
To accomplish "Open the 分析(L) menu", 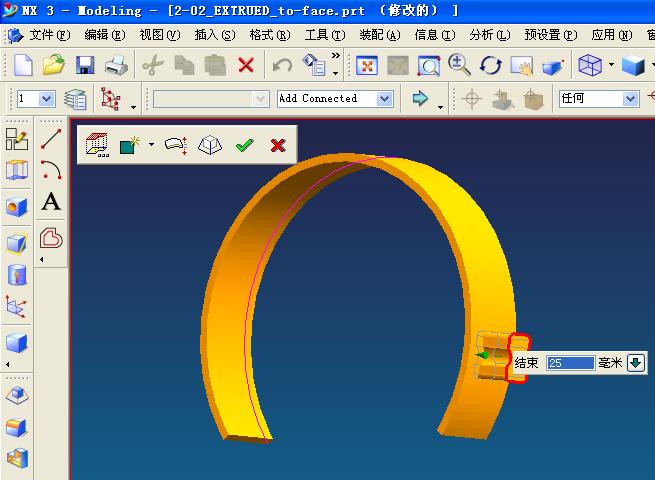I will [490, 35].
